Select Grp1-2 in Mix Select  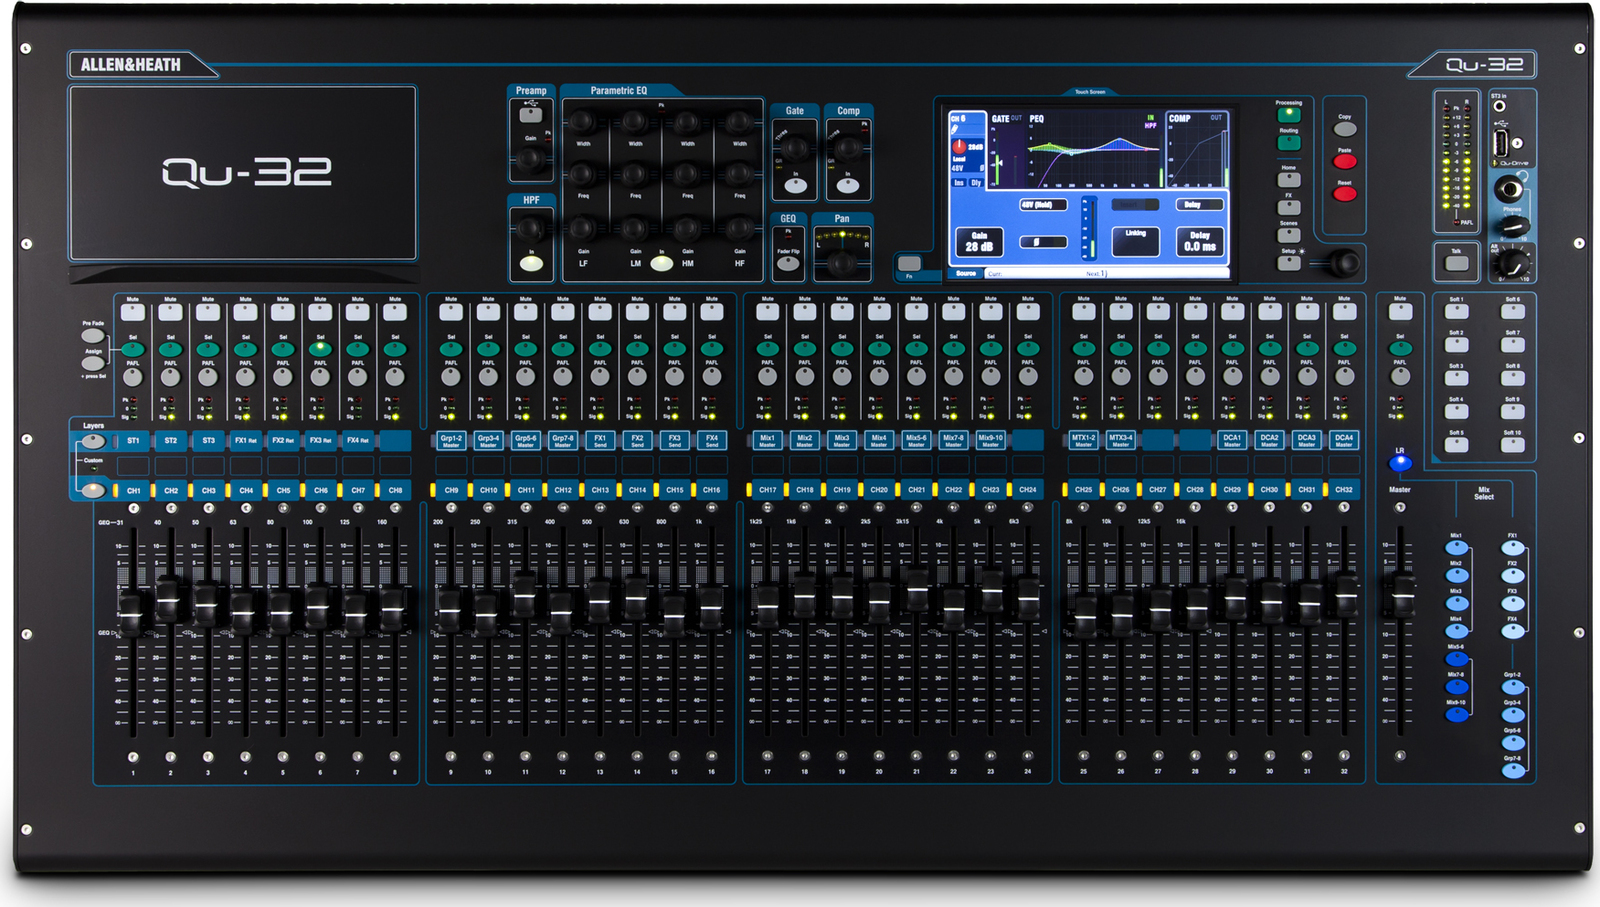tap(1513, 687)
